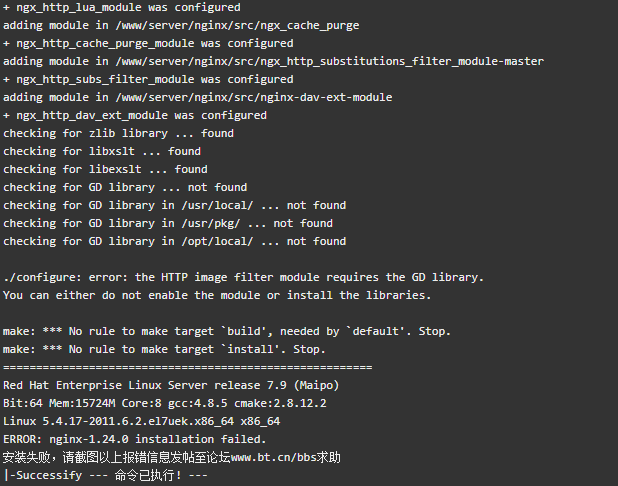Click the 'ngx_http_lua_module was configured' line
Image resolution: width=618 pixels, height=486 pixels.
122,7
